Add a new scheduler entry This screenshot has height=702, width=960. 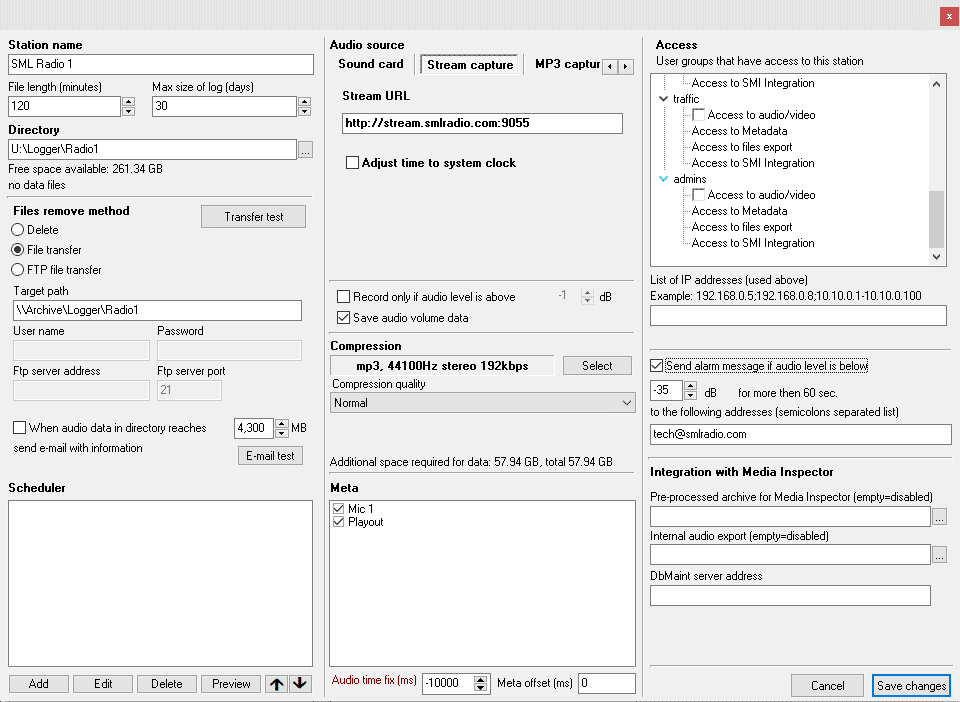tap(39, 684)
